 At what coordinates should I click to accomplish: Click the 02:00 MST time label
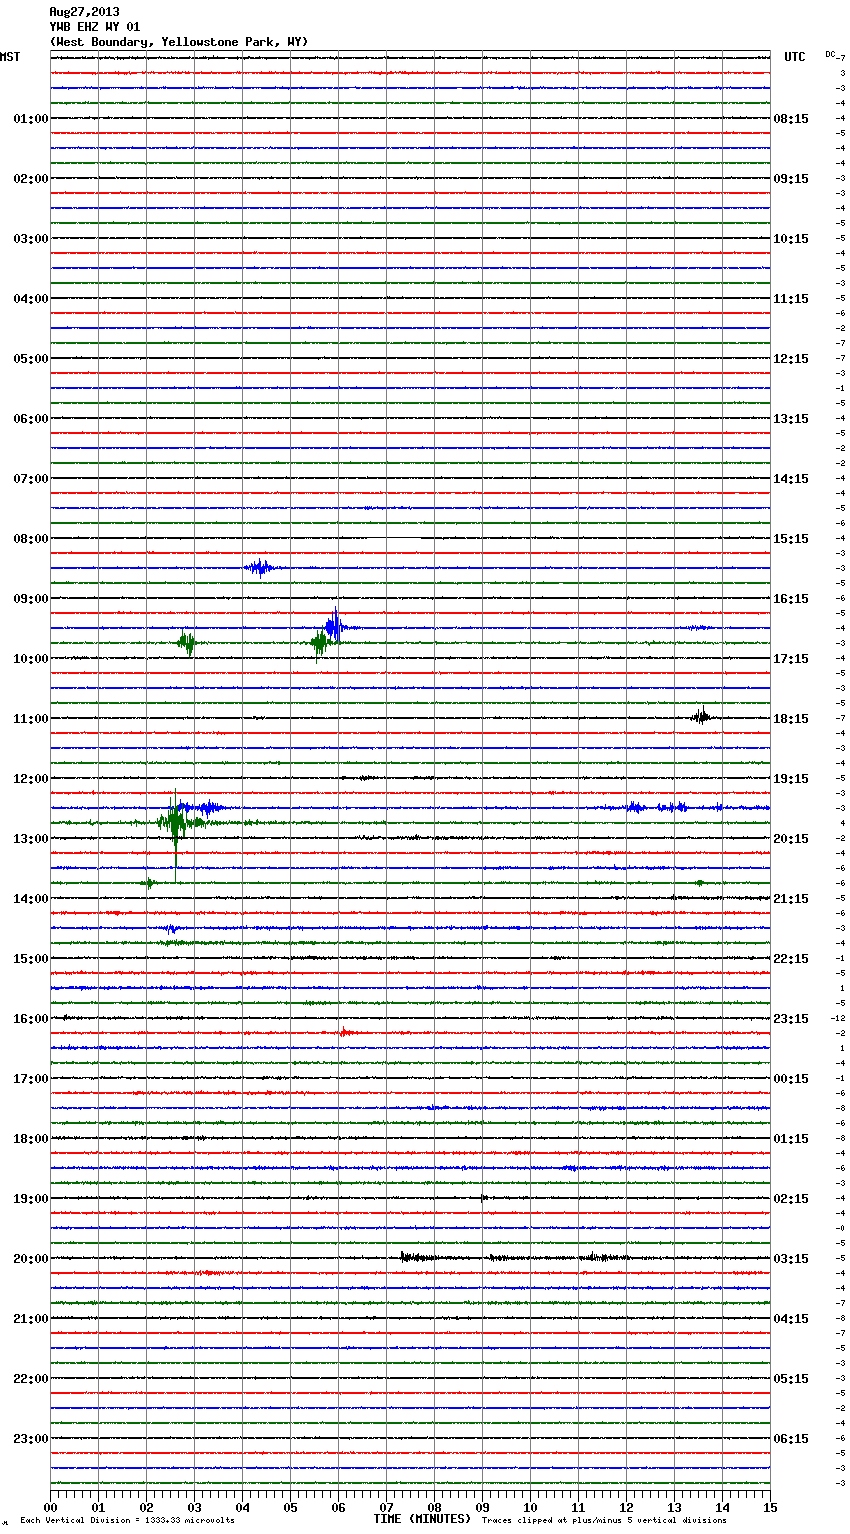coord(31,179)
